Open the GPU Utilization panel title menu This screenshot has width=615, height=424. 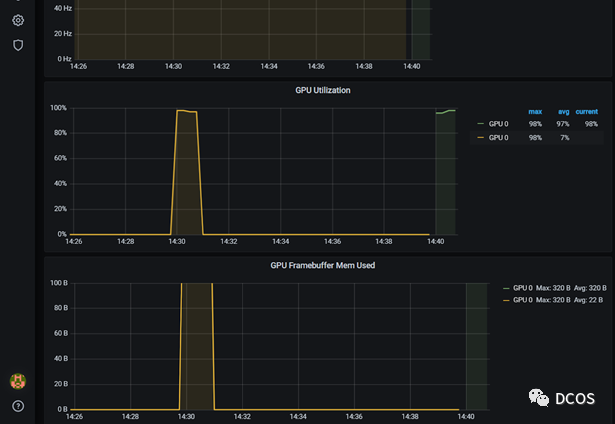coord(323,90)
